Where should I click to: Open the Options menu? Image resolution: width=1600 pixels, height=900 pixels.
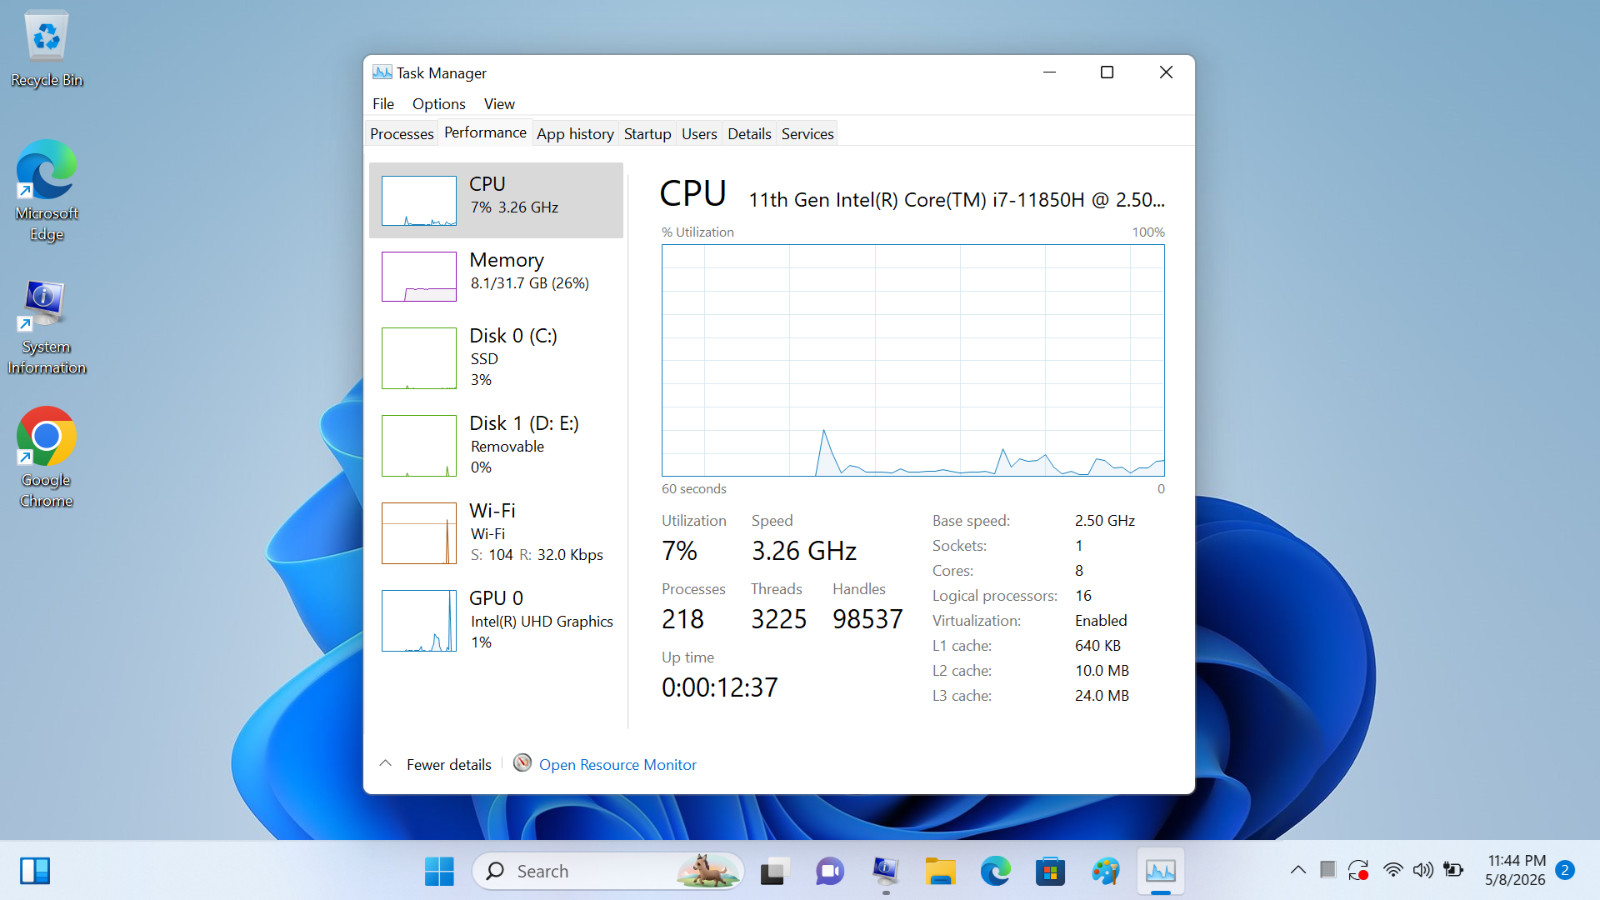click(x=439, y=104)
